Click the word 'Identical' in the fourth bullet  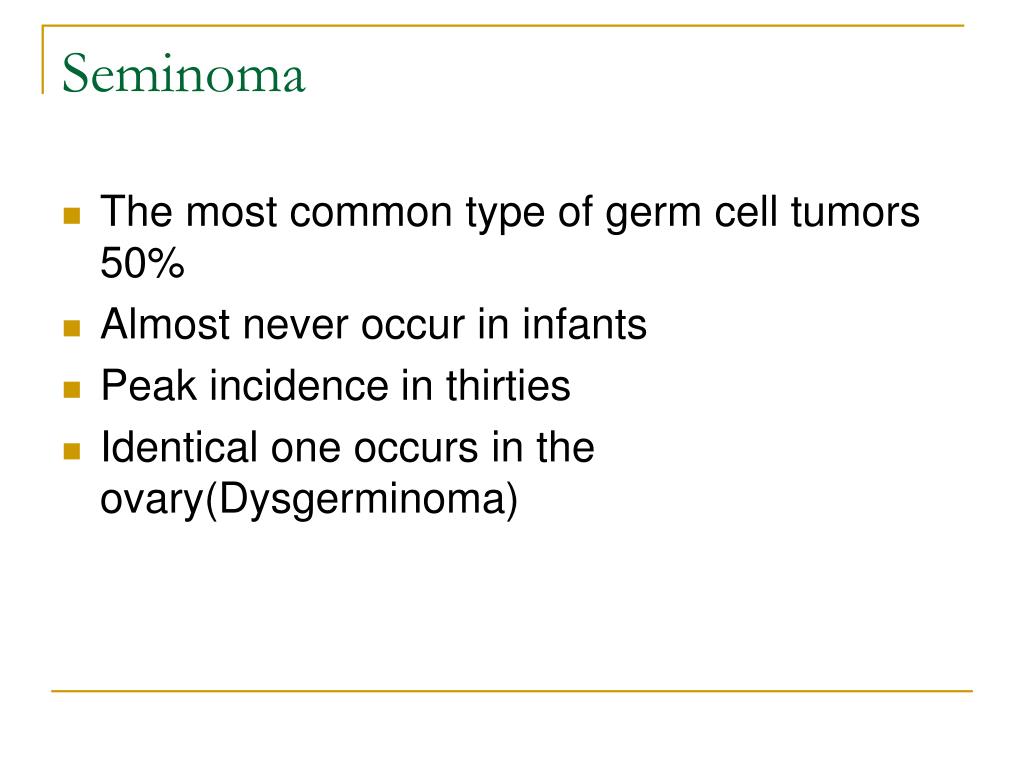[178, 448]
